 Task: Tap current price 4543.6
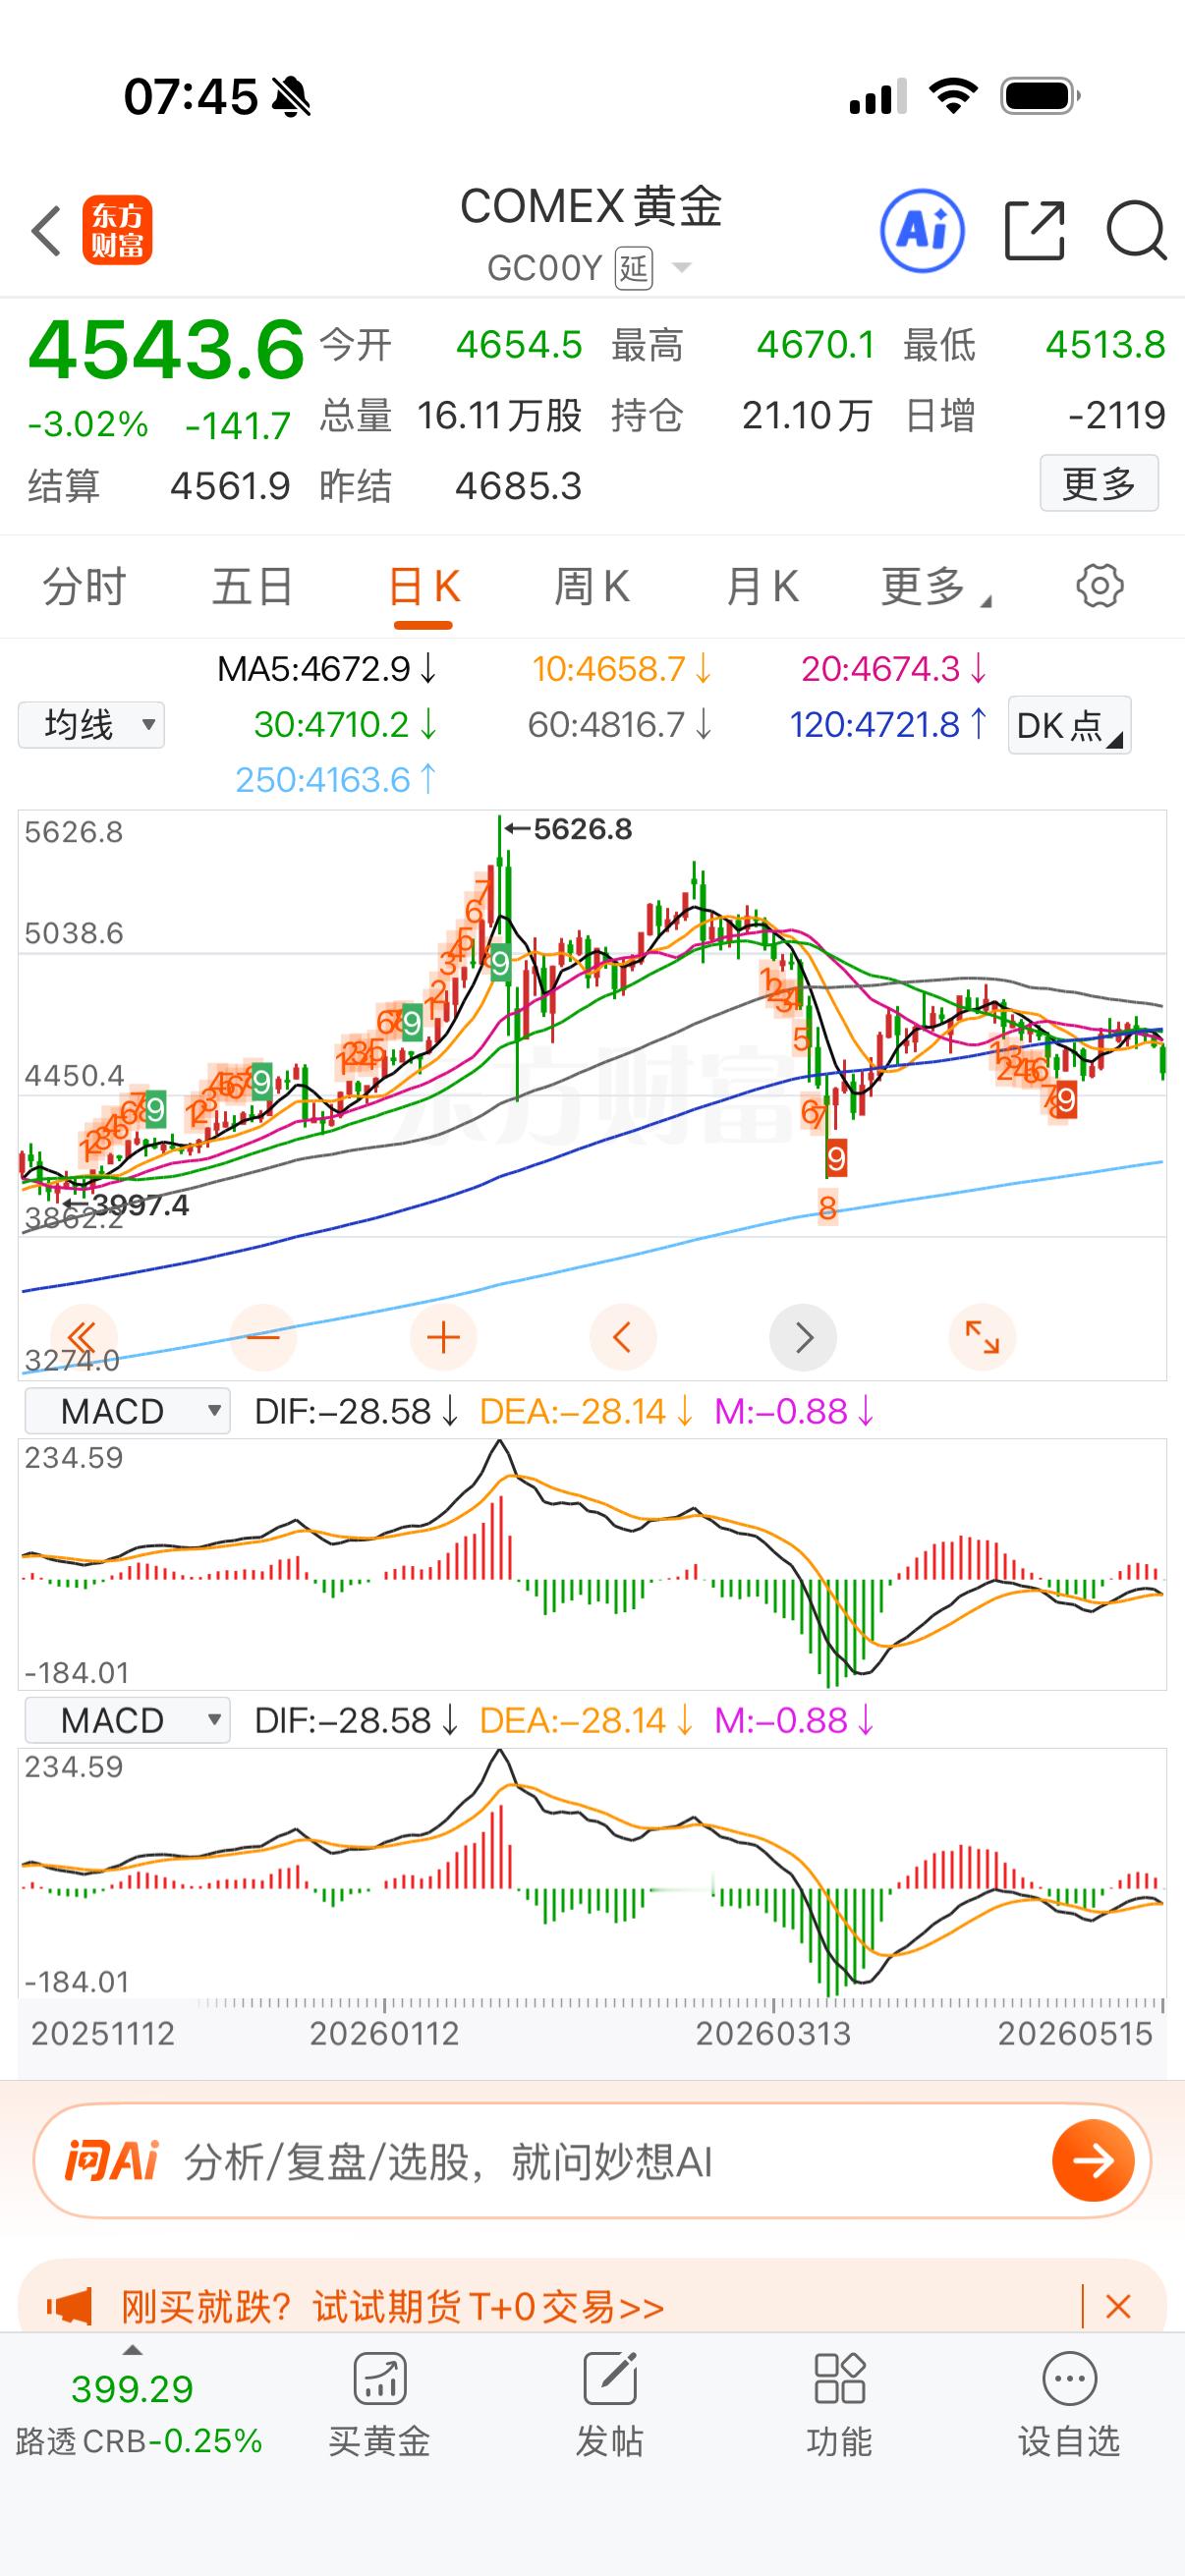(x=166, y=349)
